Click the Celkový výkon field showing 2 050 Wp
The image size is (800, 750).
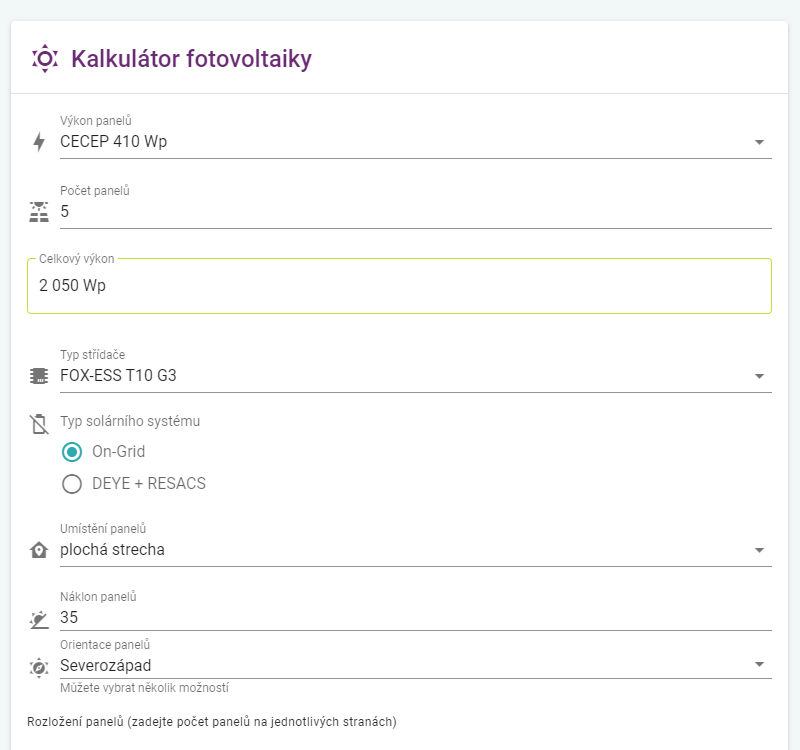[400, 286]
